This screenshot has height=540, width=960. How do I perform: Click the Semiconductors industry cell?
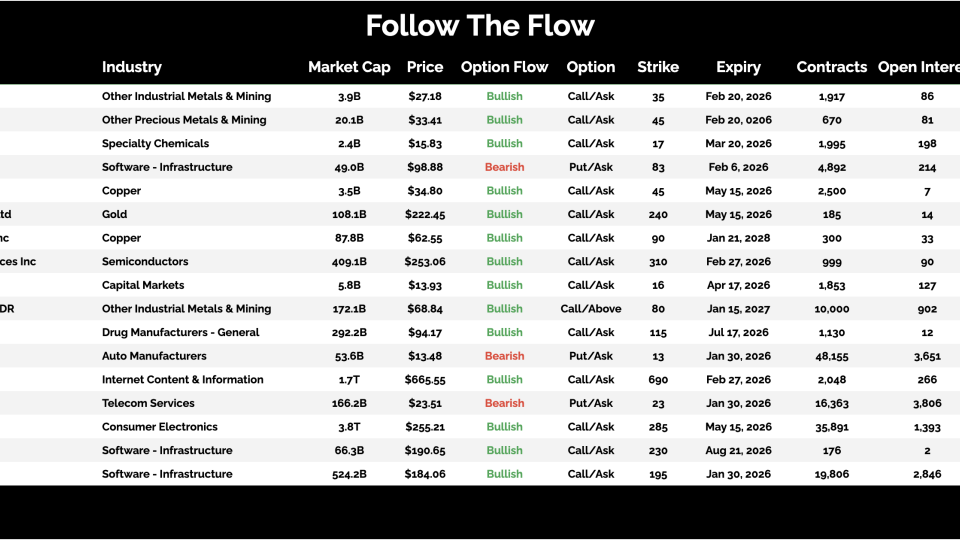(145, 262)
